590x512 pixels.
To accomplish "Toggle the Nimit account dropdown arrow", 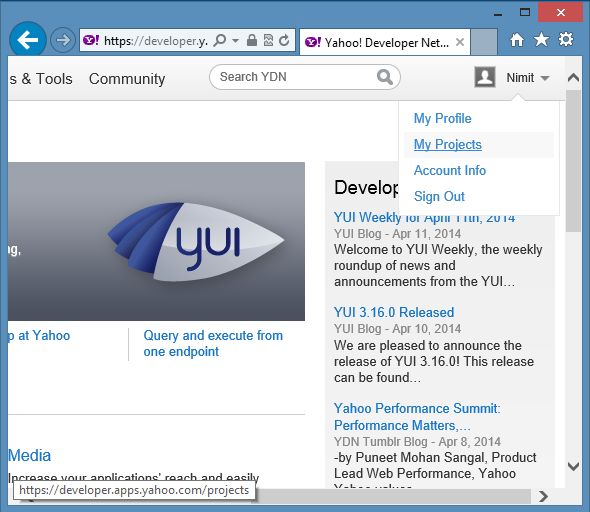I will 544,78.
